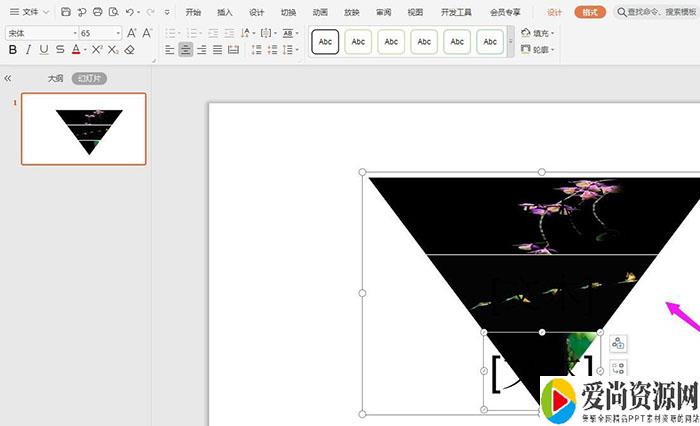Click the Print icon in top toolbar
Viewport: 700px width, 426px height.
[x=97, y=12]
